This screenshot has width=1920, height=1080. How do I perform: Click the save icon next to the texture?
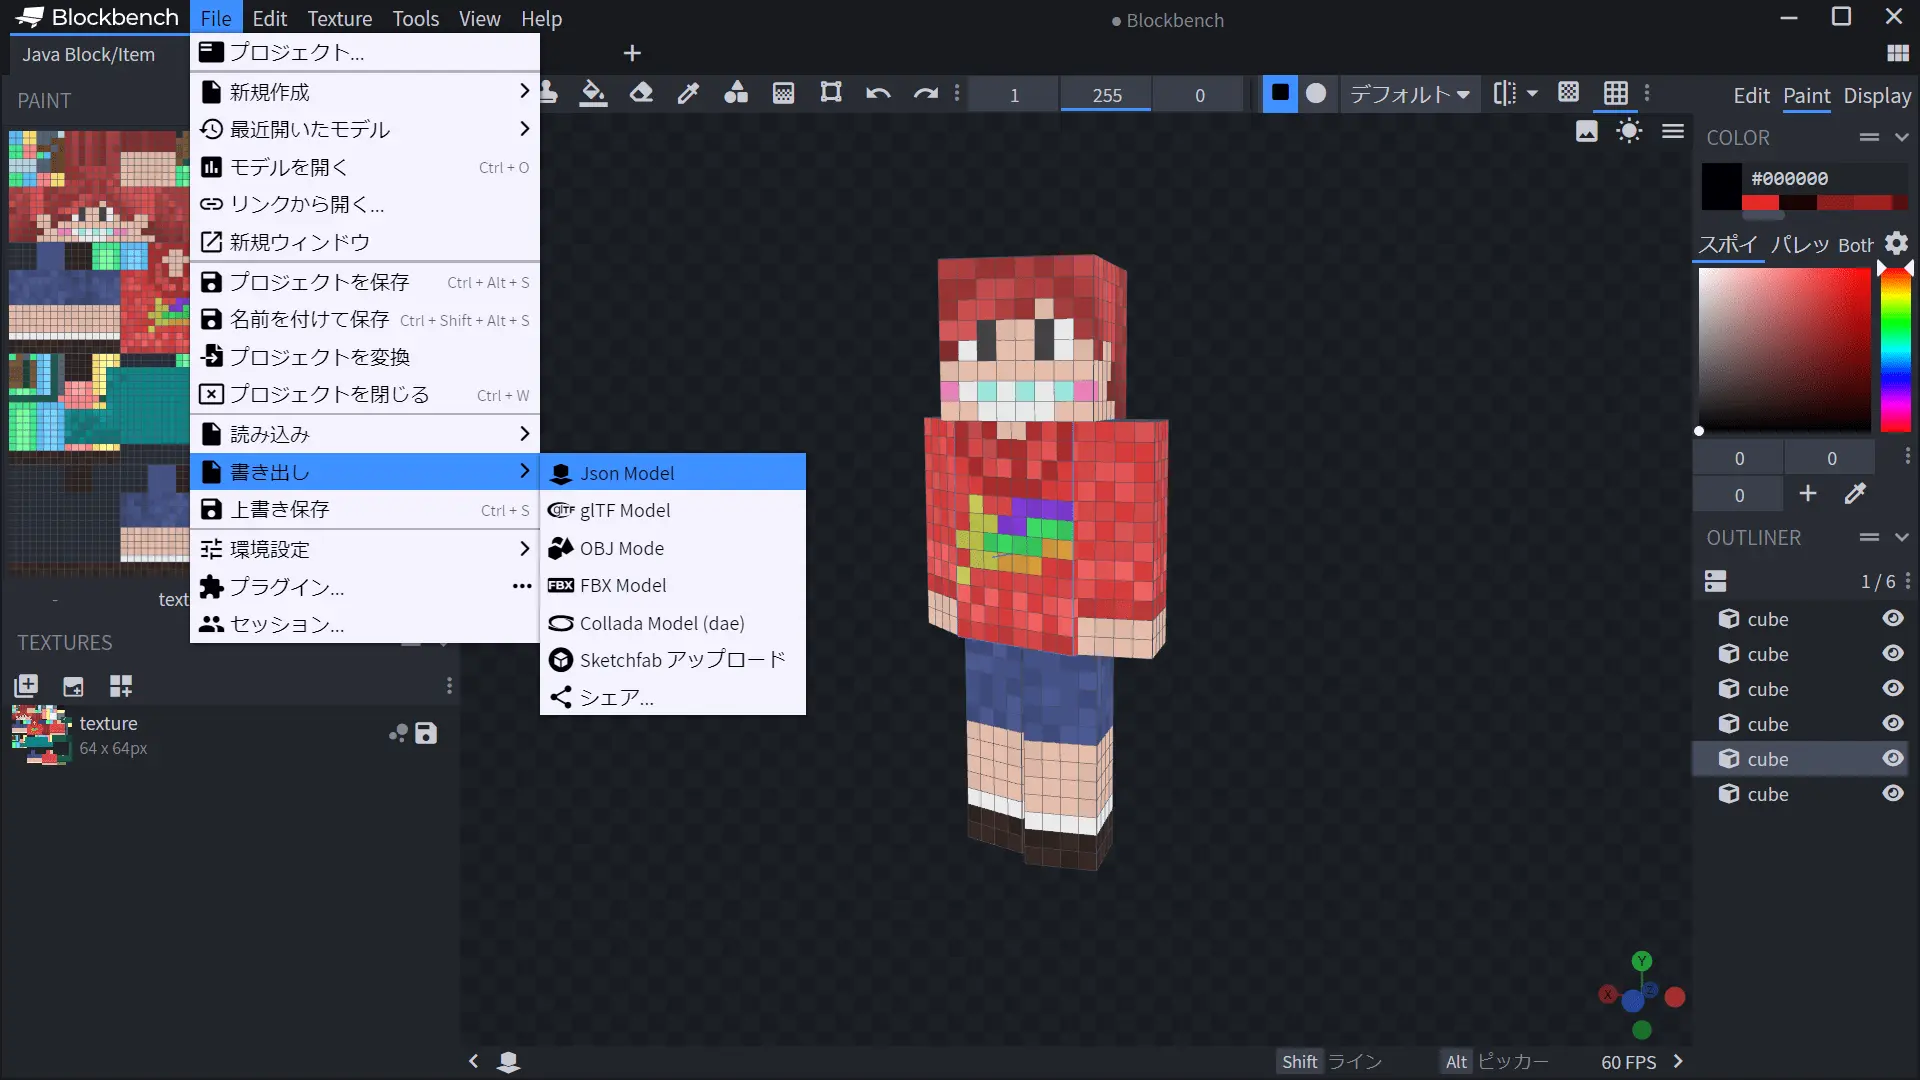(426, 733)
